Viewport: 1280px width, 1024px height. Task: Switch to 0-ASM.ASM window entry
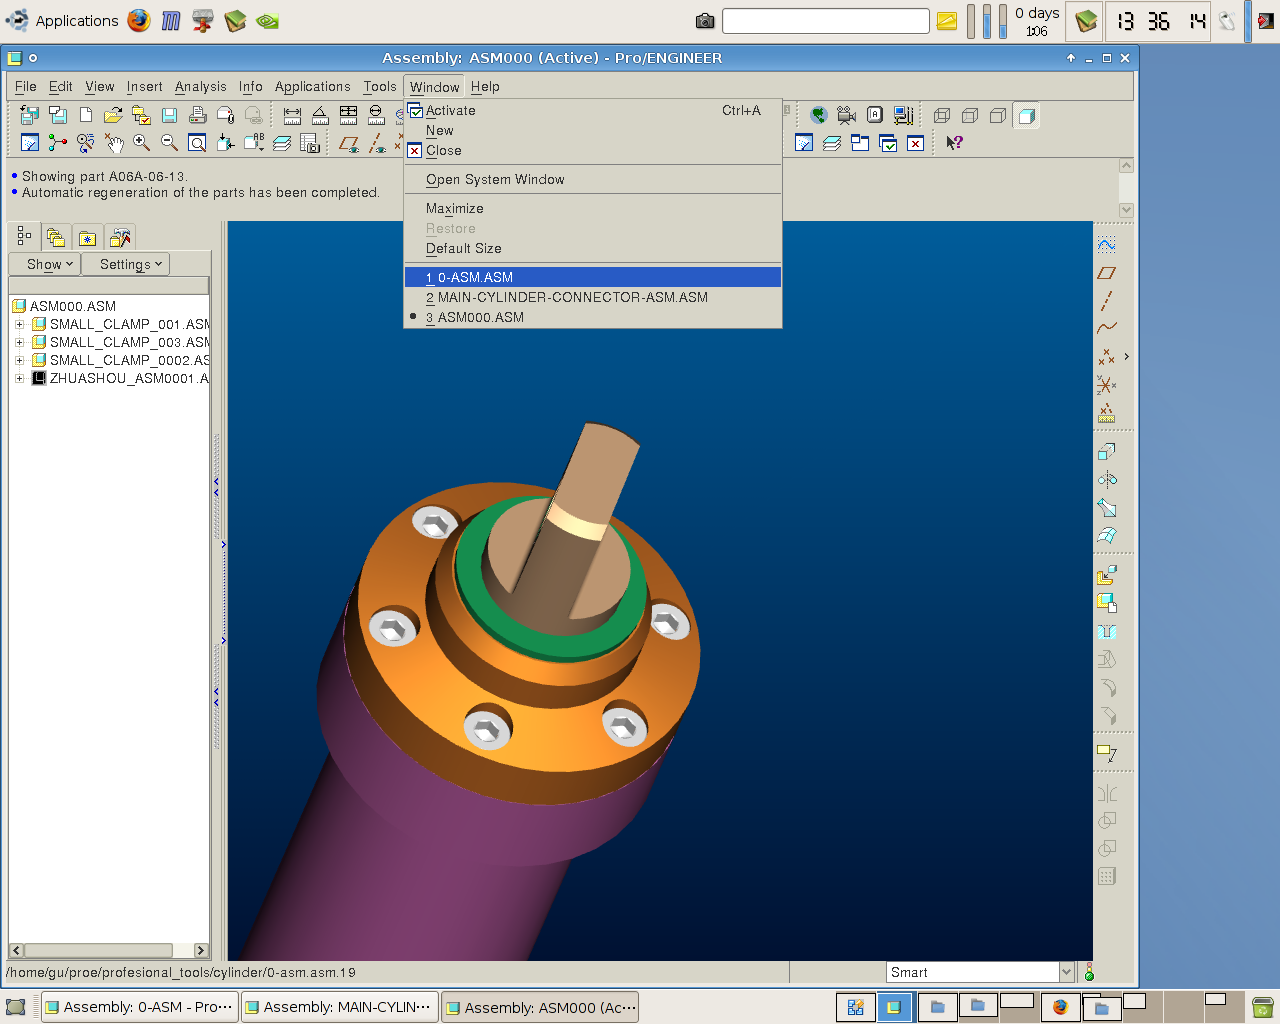[593, 278]
